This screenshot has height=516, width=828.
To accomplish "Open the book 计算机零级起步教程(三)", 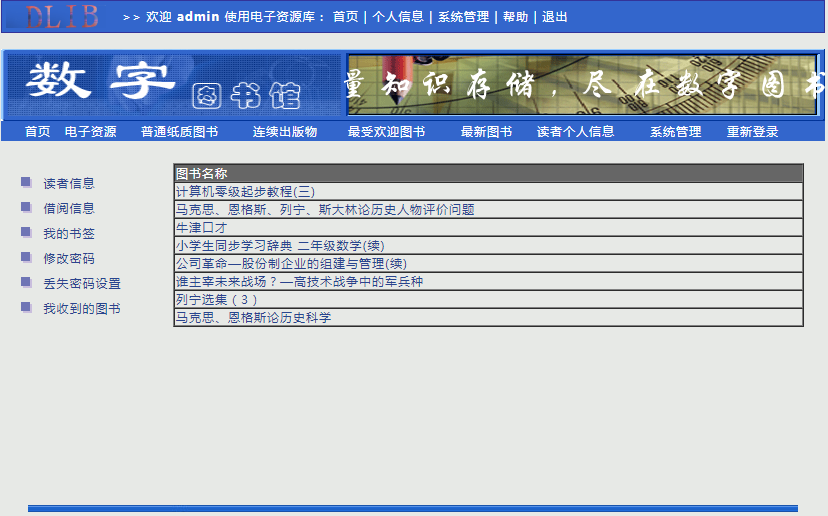I will [x=245, y=192].
